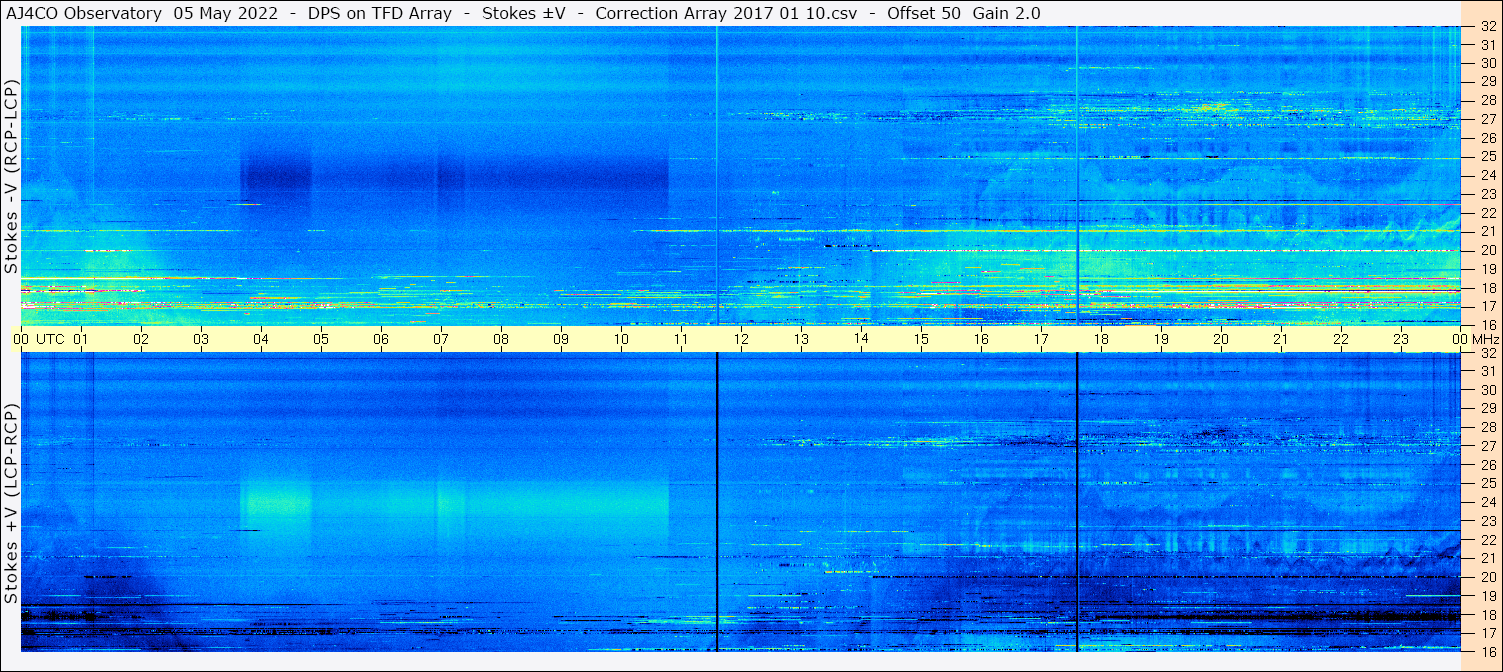The height and width of the screenshot is (672, 1503).
Task: Select the 16 hour tick on time axis
Action: pos(981,339)
